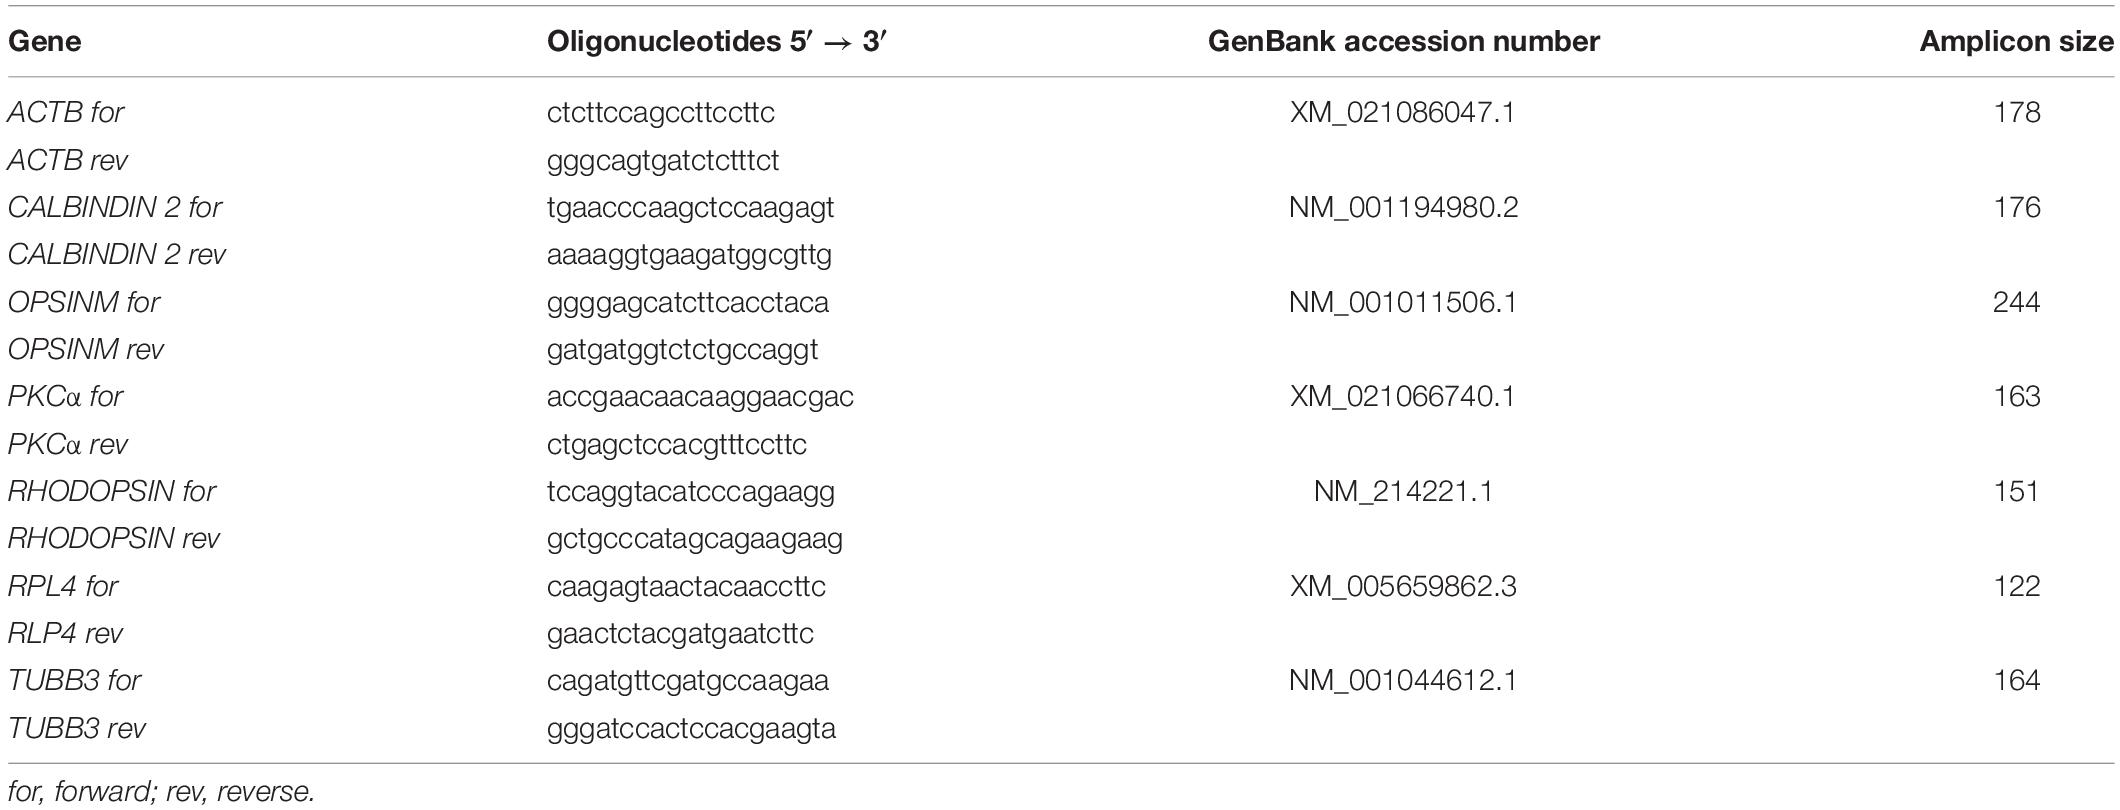2120x810 pixels.
Task: Click accession number NM_001011506.1
Action: pyautogui.click(x=1403, y=302)
